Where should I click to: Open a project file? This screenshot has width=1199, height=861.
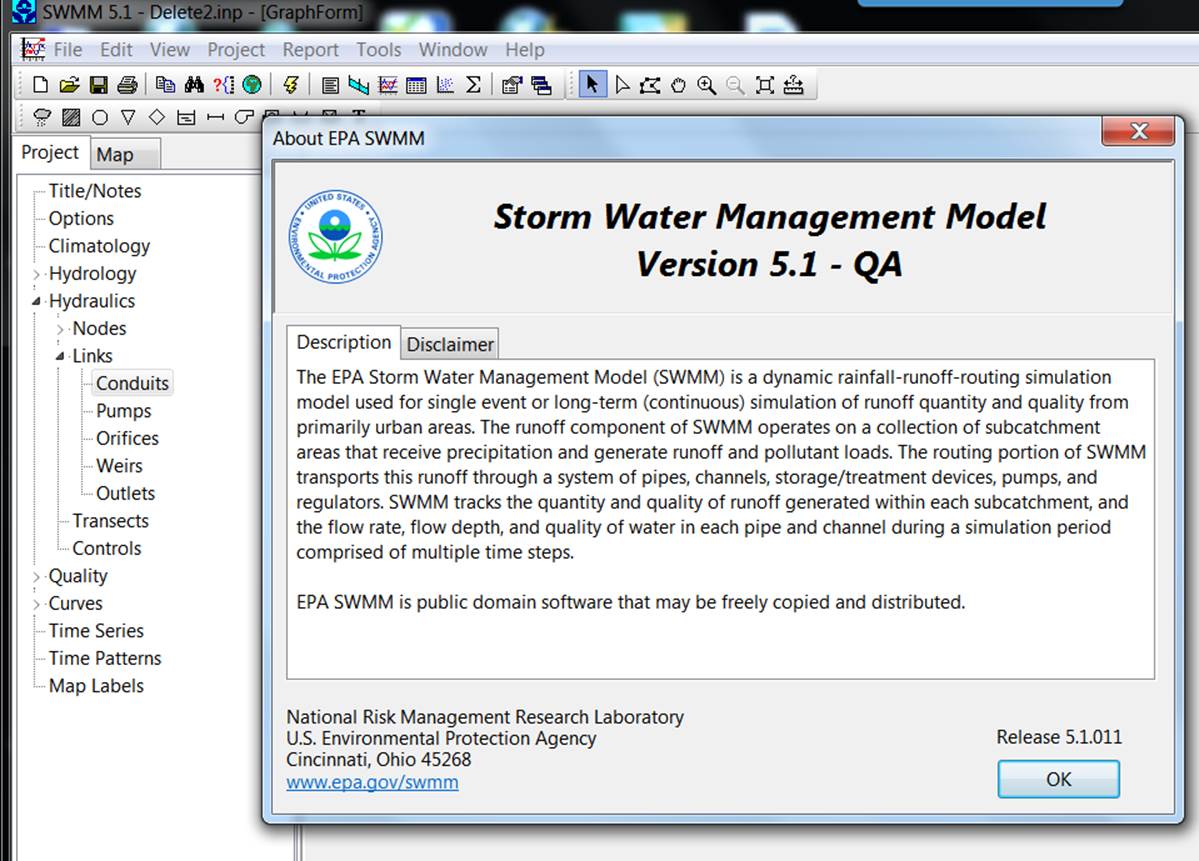click(69, 84)
